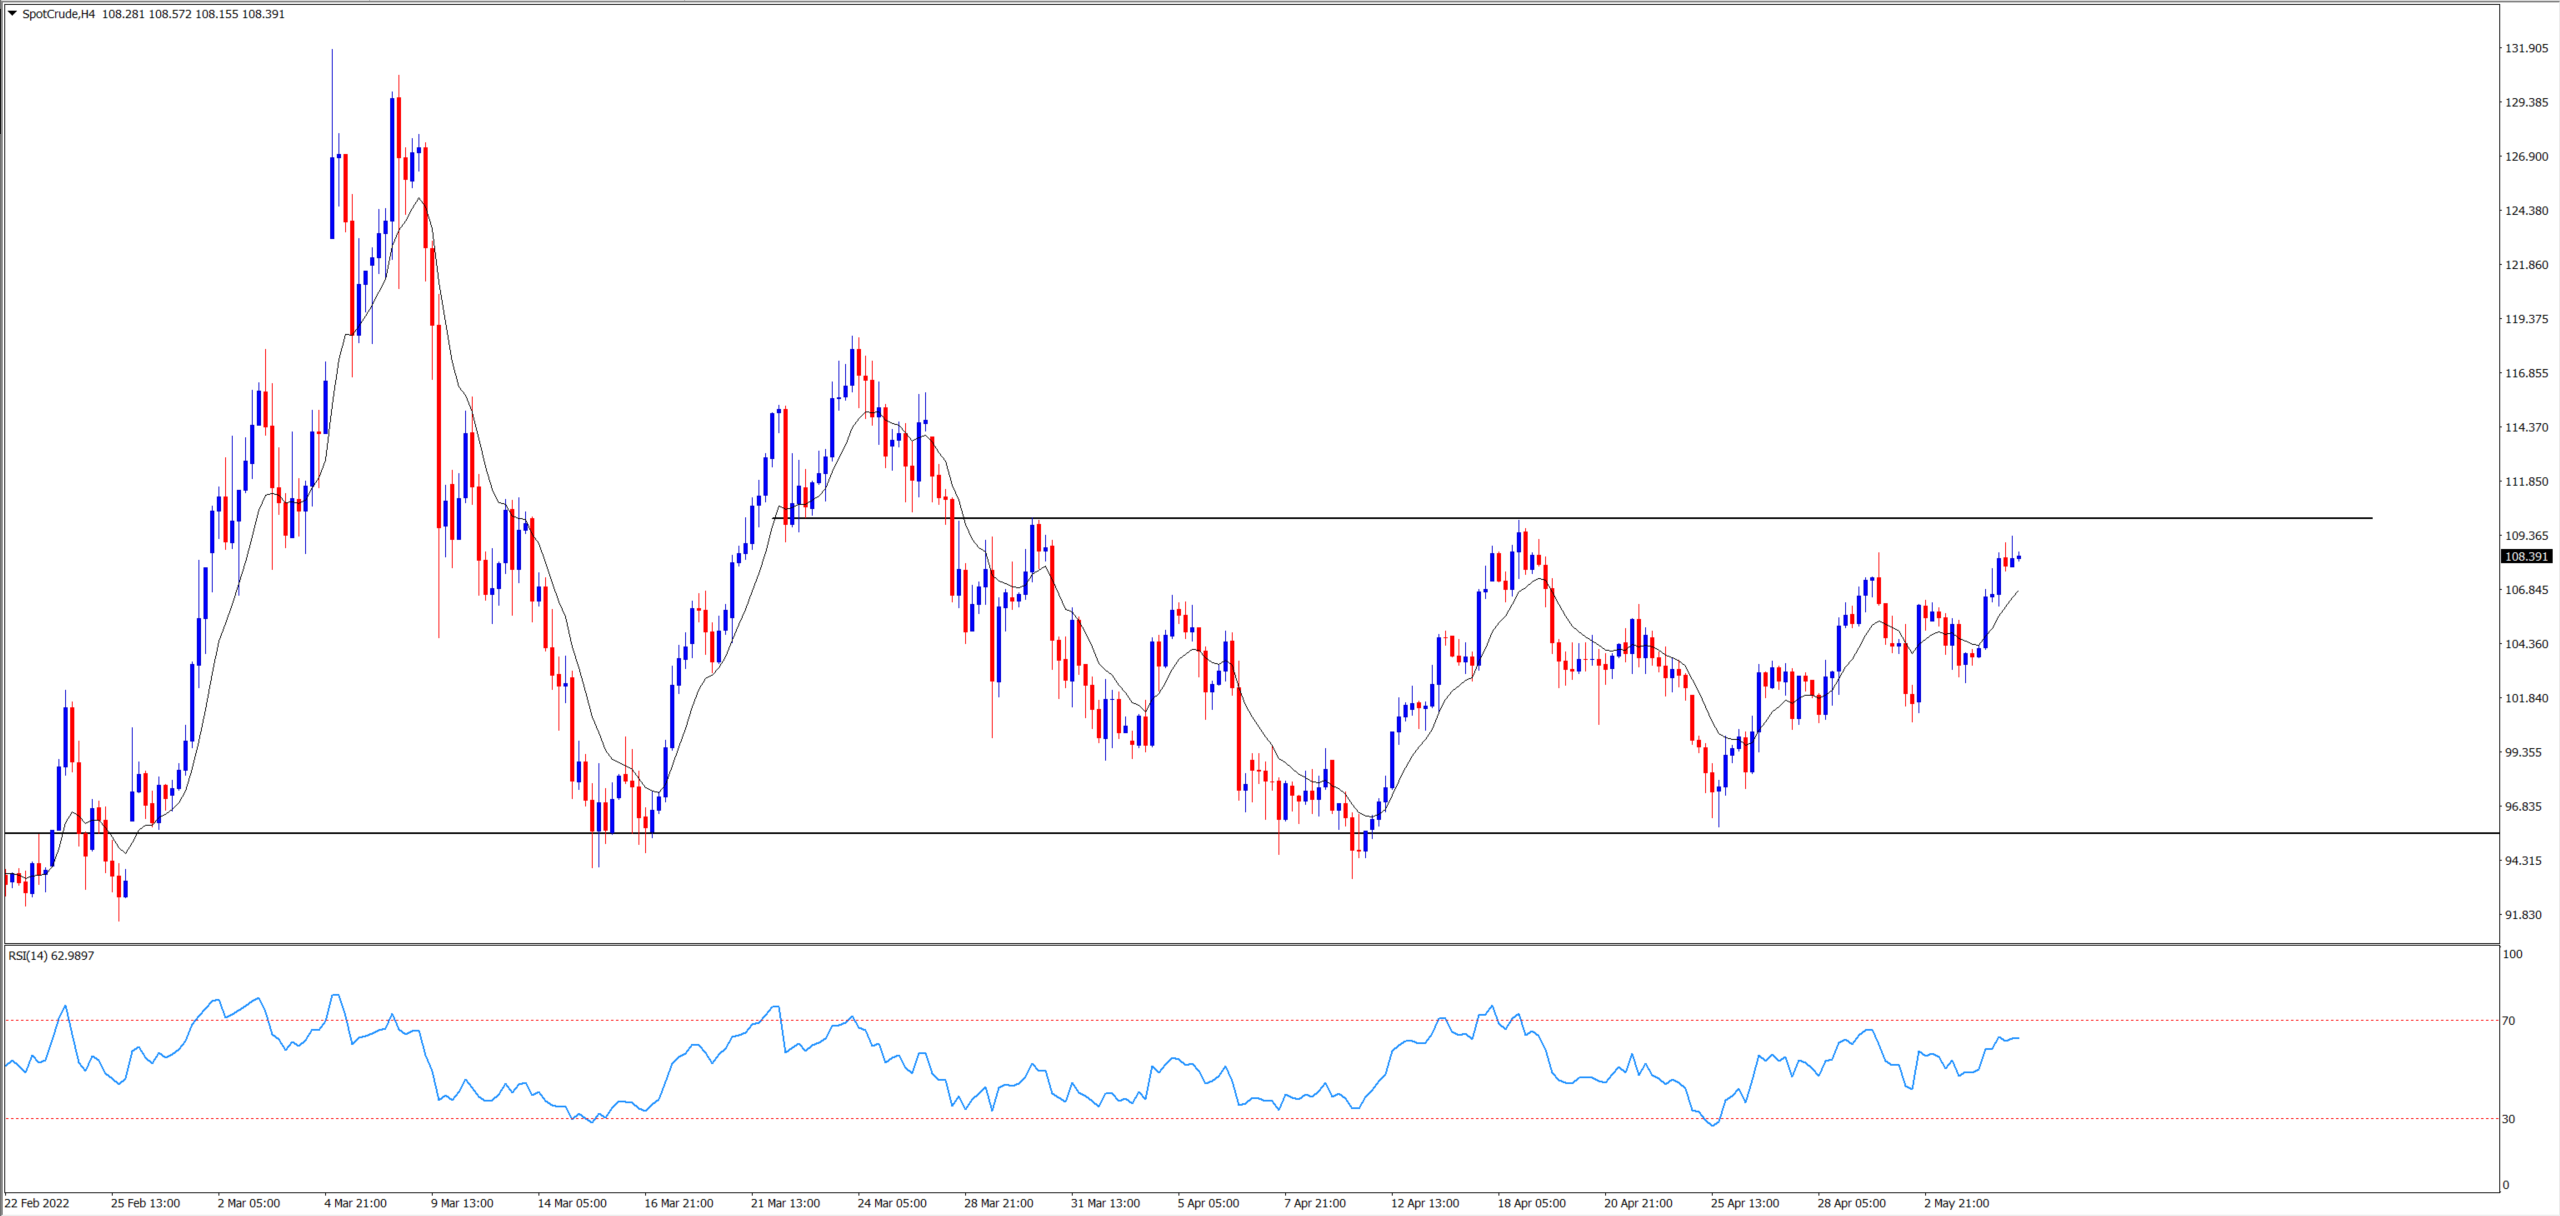Click the 31 Mar 13:00 time label

1105,1203
